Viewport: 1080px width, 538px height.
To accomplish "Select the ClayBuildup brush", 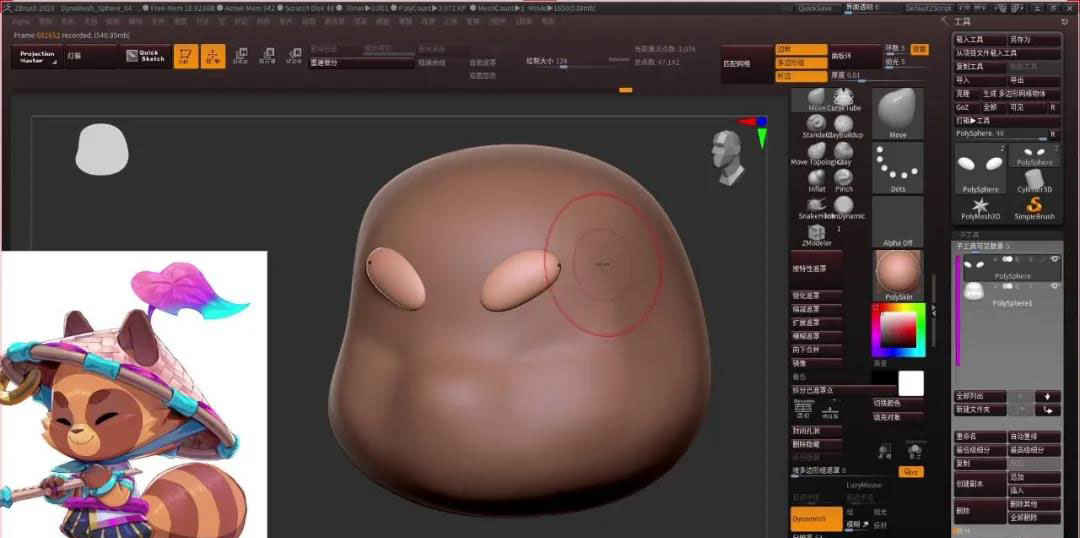I will tap(844, 127).
